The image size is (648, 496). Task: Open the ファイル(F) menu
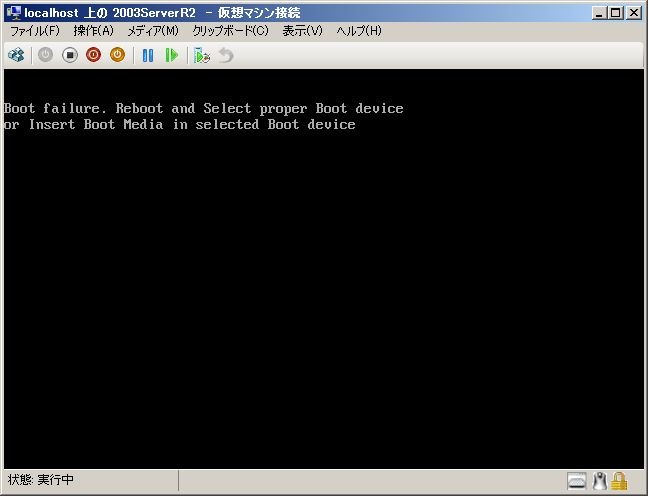35,31
